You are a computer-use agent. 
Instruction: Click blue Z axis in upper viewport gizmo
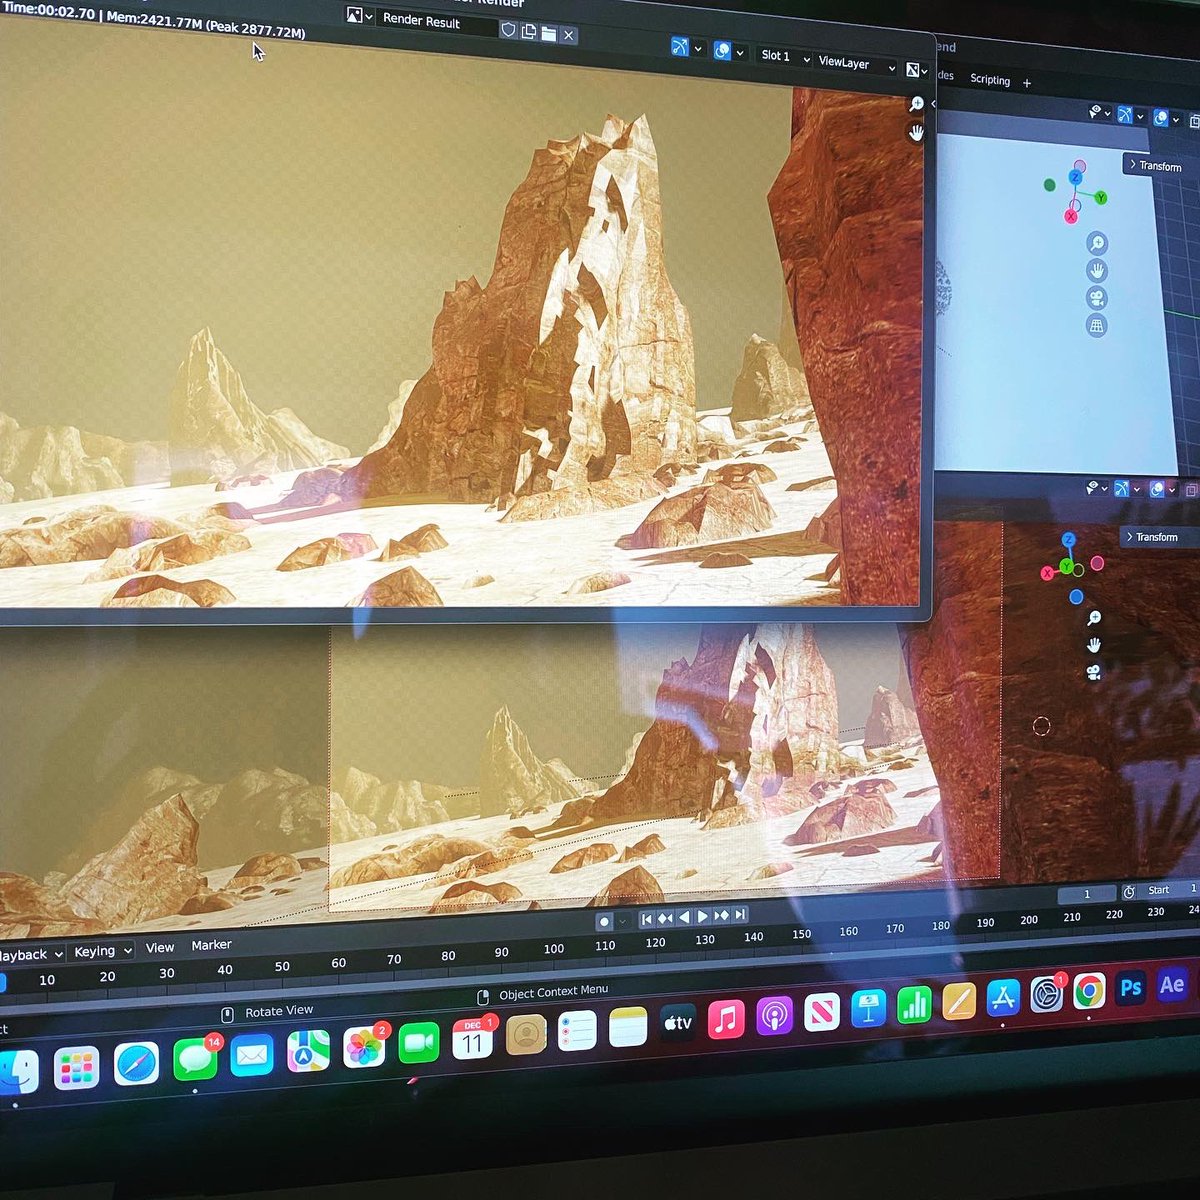(x=1075, y=177)
